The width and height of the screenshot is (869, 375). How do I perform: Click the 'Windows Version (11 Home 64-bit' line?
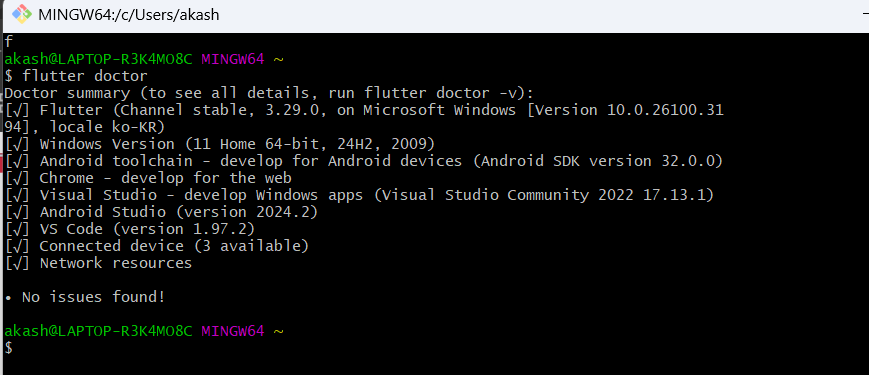[219, 144]
